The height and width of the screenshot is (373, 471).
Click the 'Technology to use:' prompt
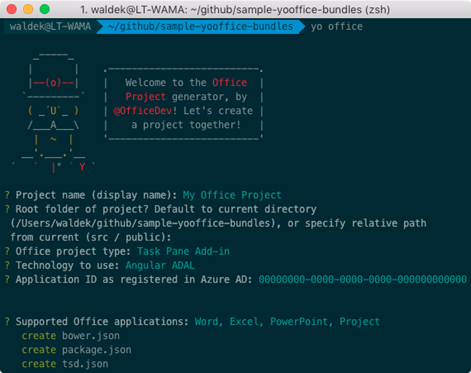pyautogui.click(x=67, y=265)
